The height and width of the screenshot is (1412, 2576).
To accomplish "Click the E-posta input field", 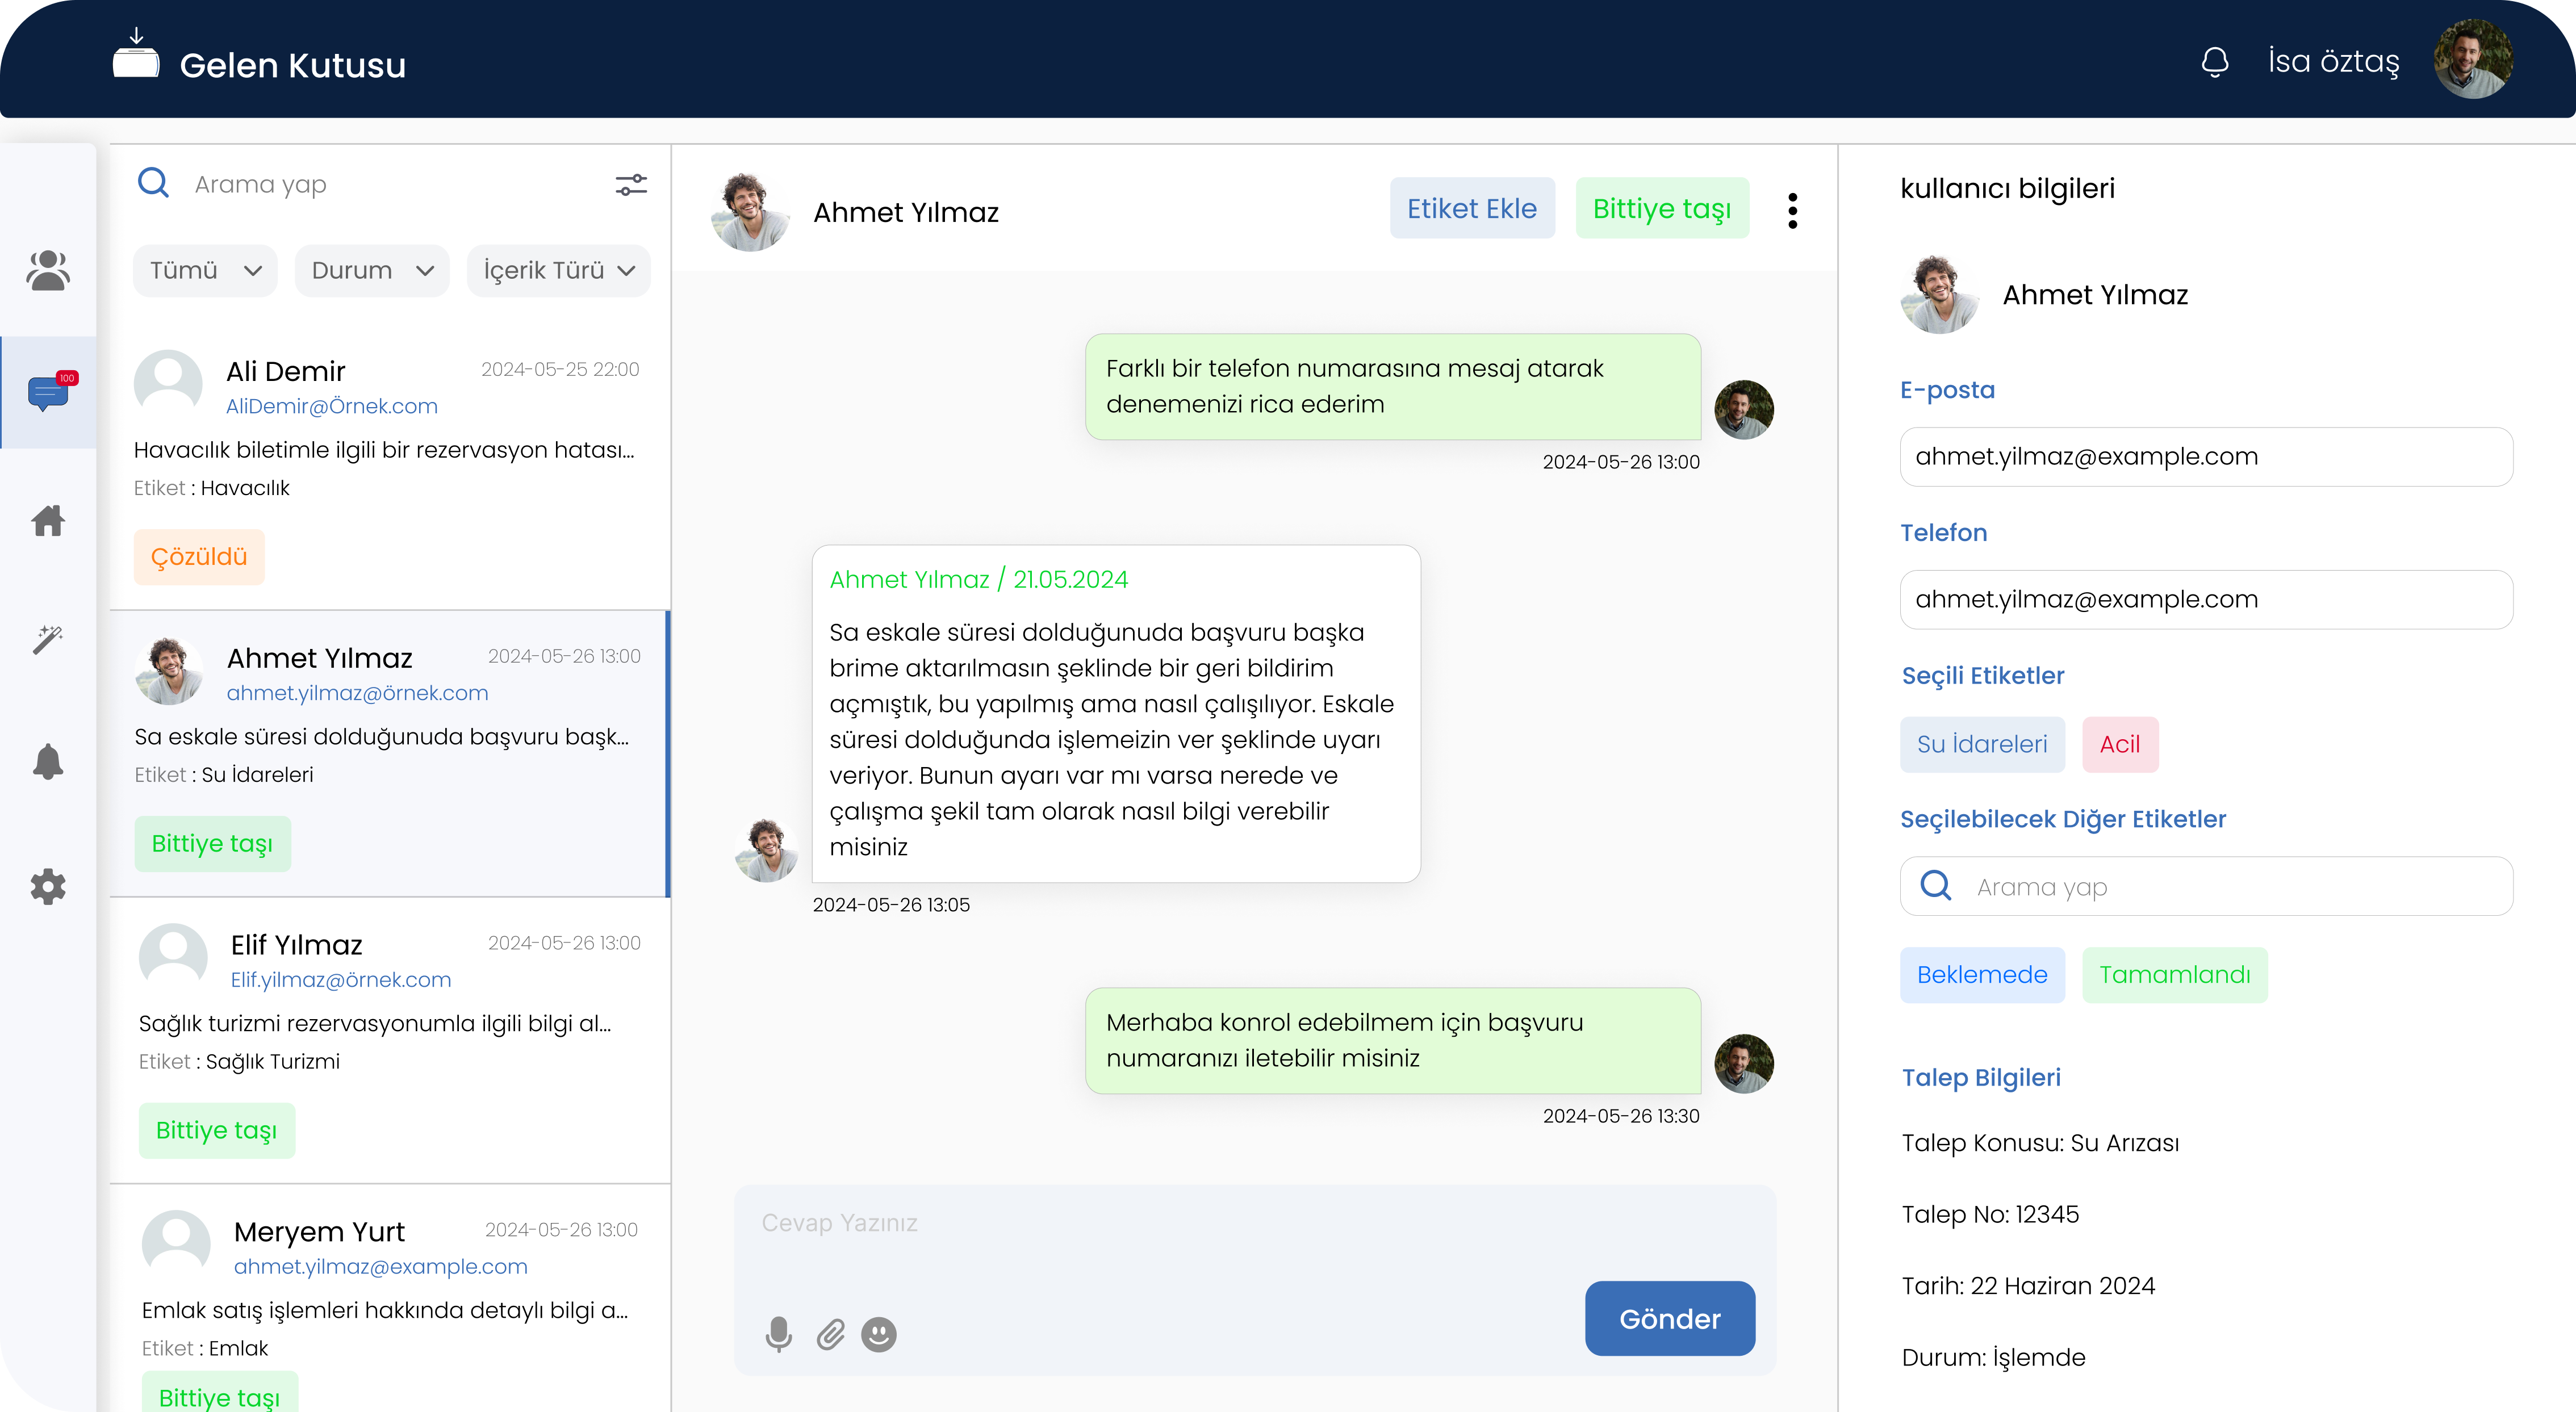I will pos(2206,456).
